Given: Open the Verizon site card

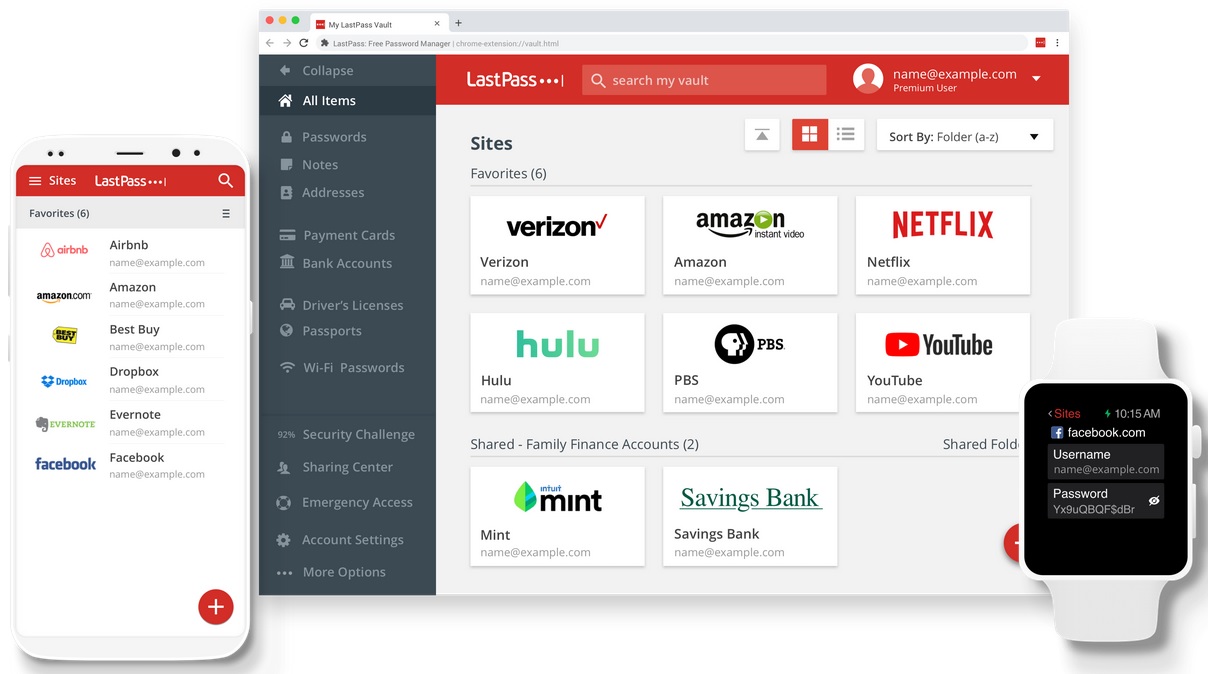Looking at the screenshot, I should (x=558, y=245).
